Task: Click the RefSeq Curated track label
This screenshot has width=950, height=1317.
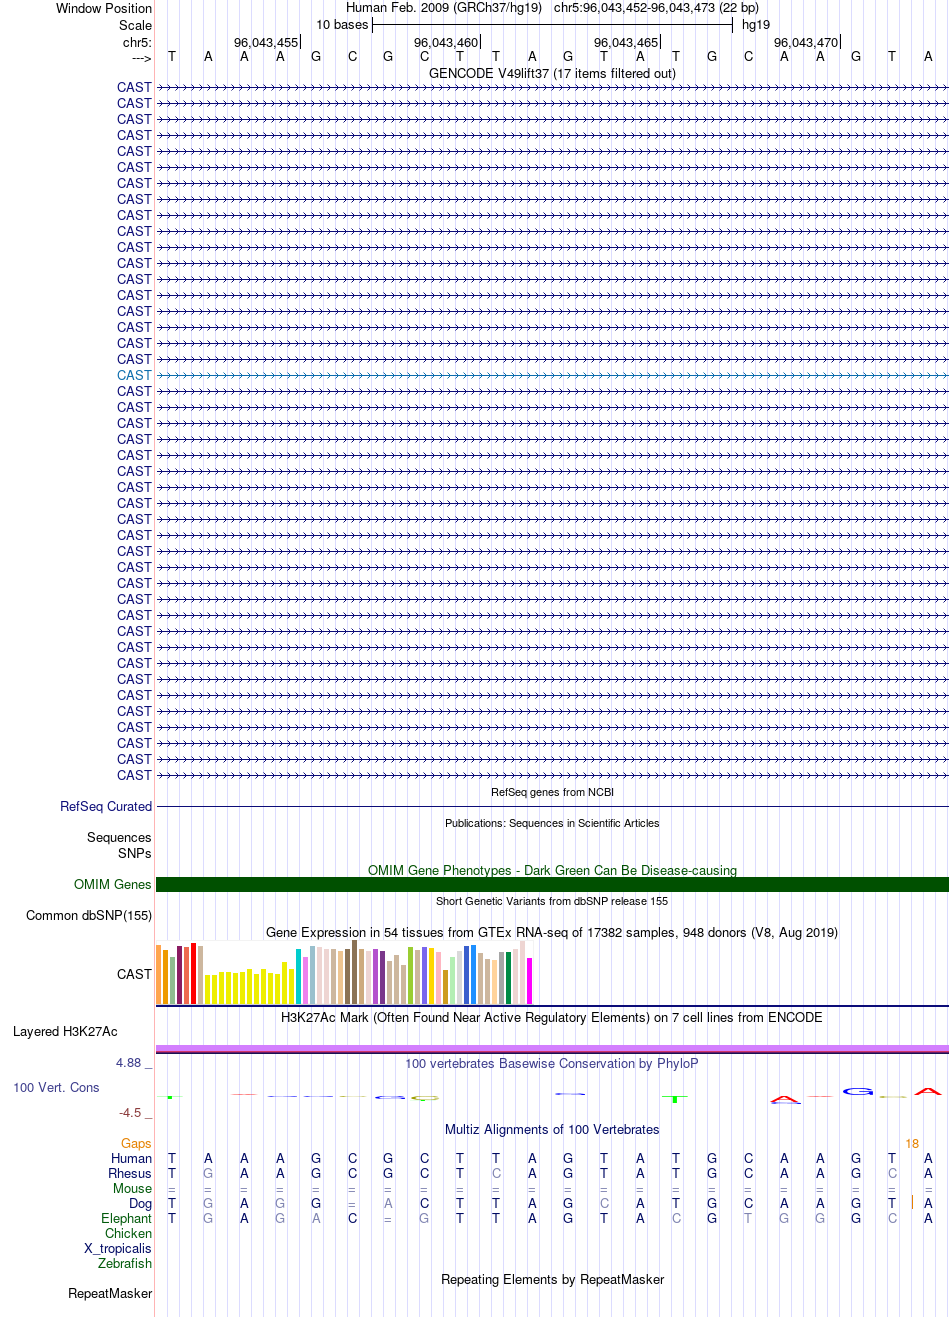Action: [x=106, y=806]
